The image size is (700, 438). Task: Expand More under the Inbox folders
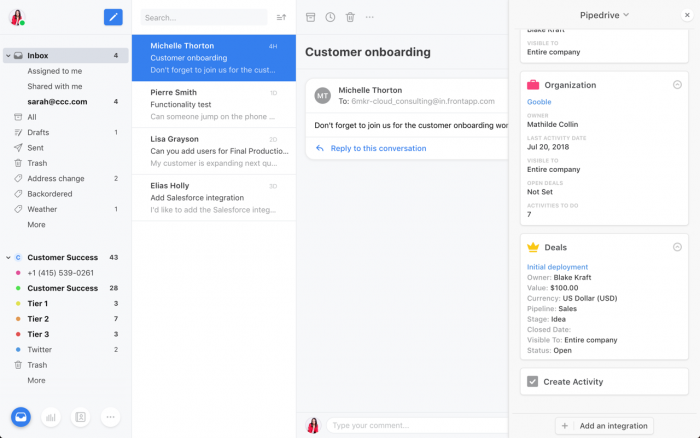(36, 225)
